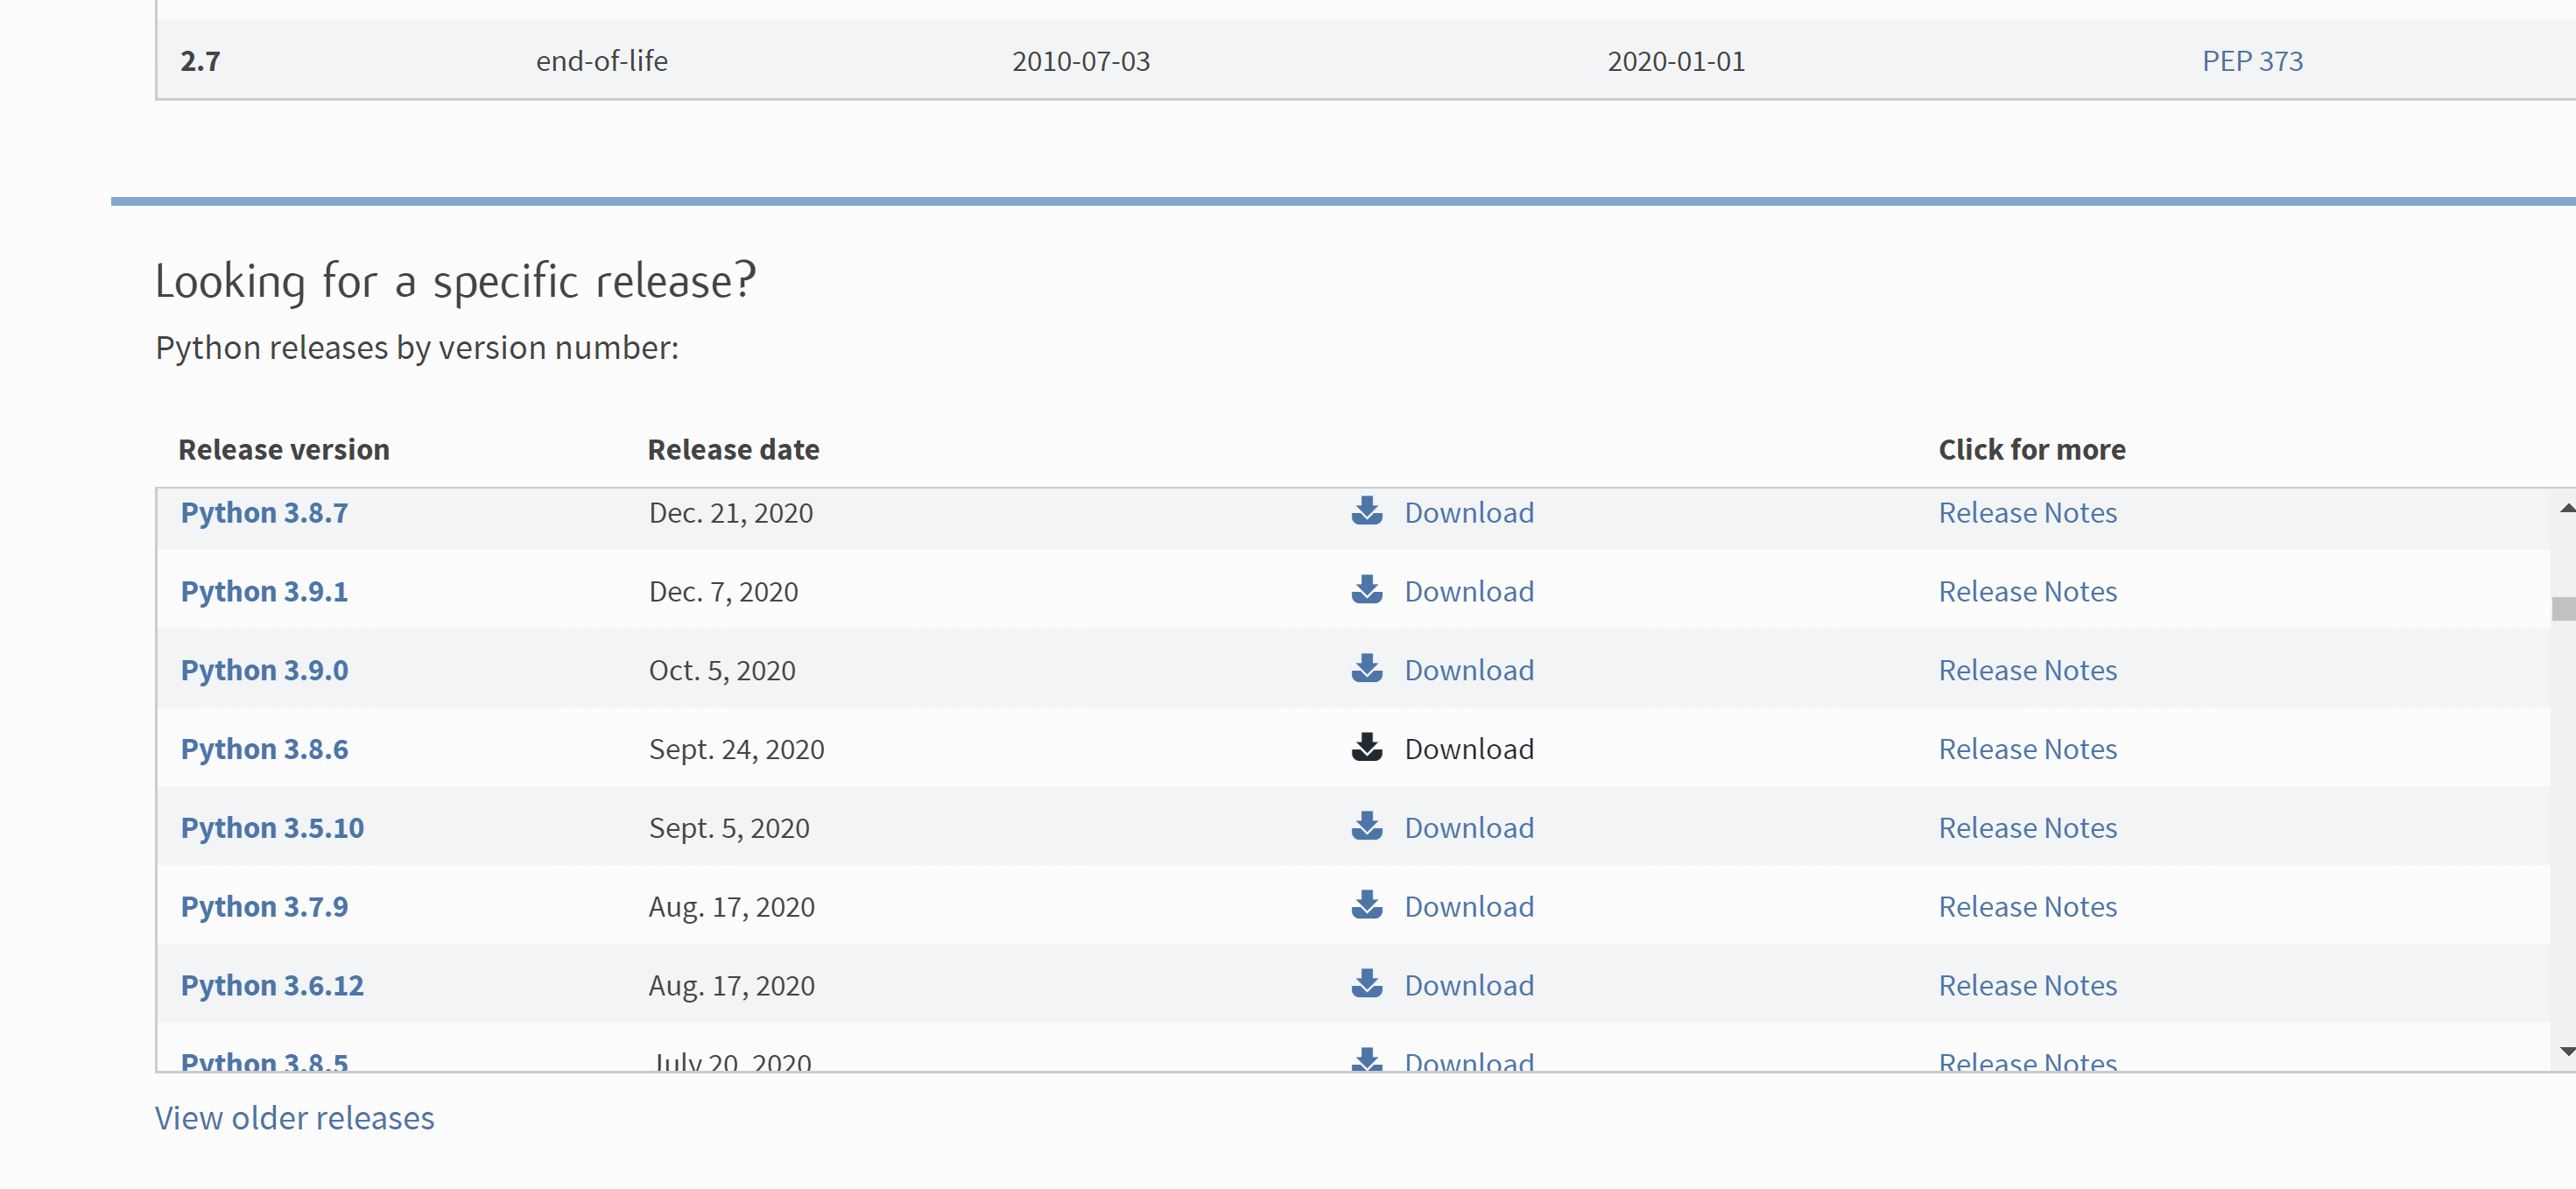Click the 'Click for more' column header
This screenshot has height=1189, width=2576.
tap(2032, 450)
